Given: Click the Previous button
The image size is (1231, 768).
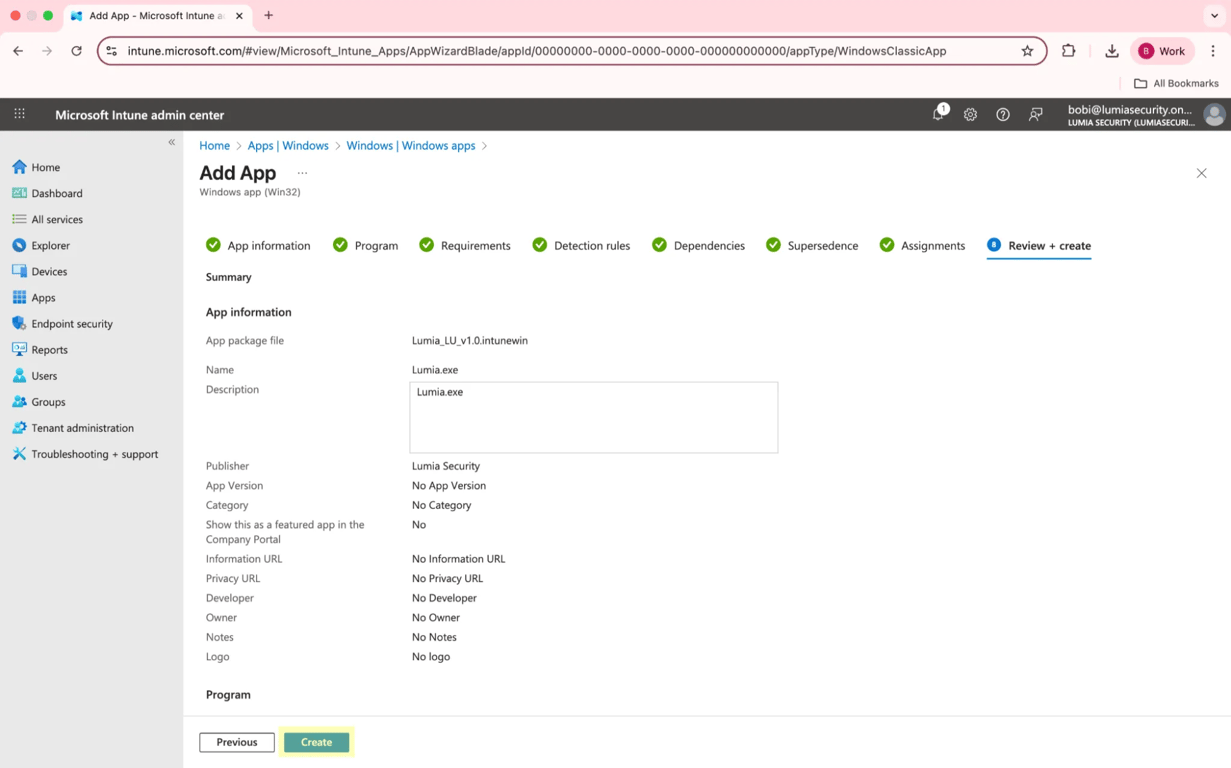Looking at the screenshot, I should point(237,742).
